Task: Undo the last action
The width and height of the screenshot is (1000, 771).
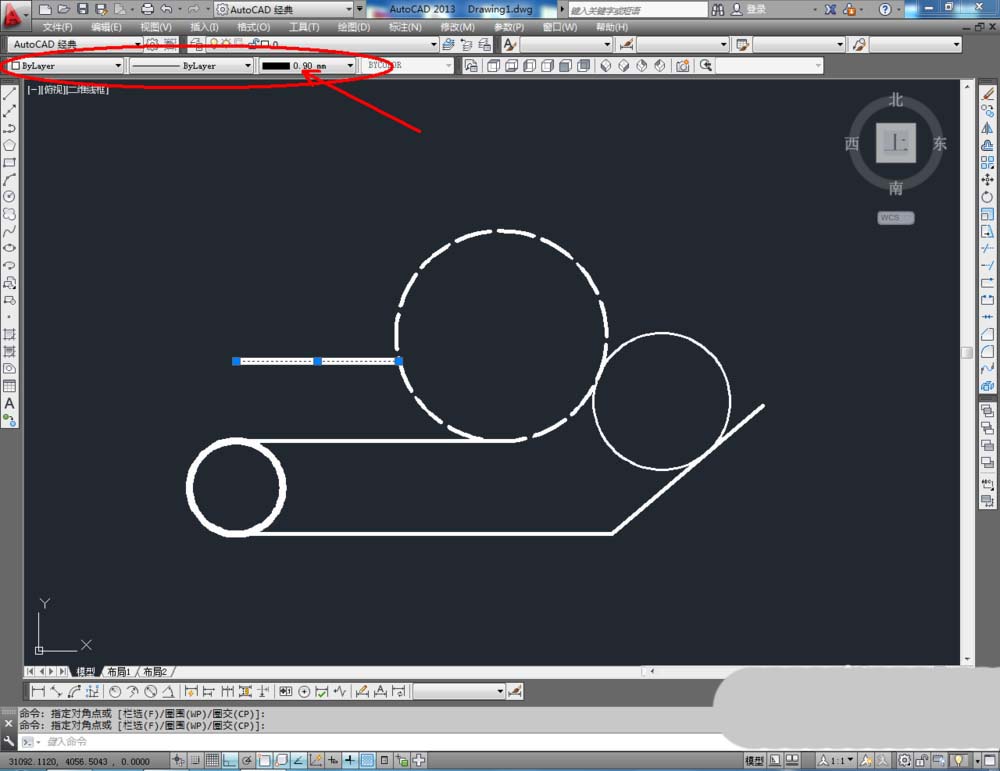Action: (166, 9)
